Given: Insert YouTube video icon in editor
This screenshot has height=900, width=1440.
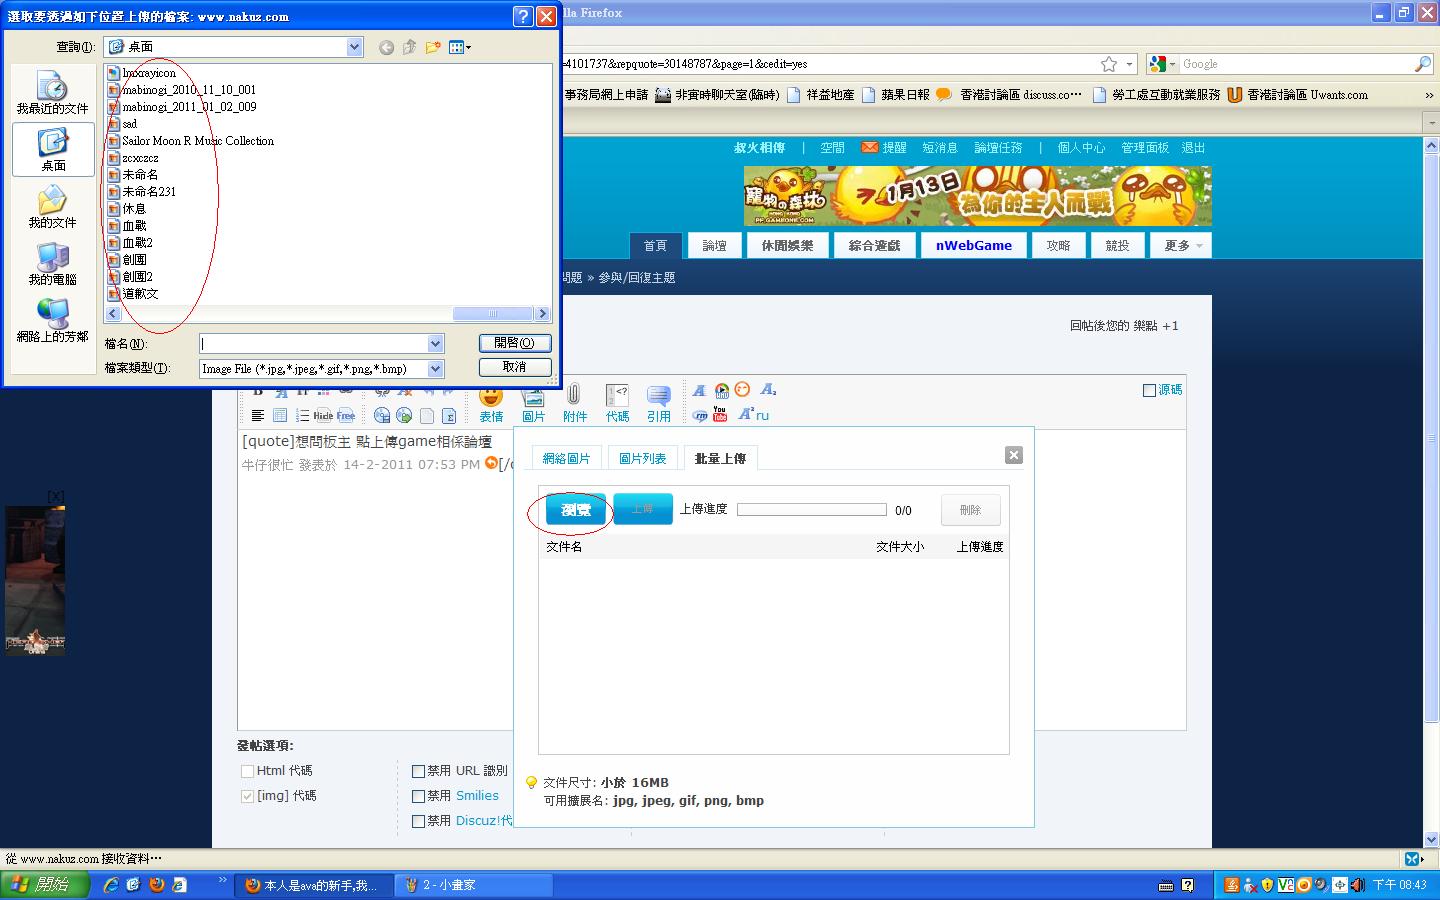Looking at the screenshot, I should tap(720, 414).
